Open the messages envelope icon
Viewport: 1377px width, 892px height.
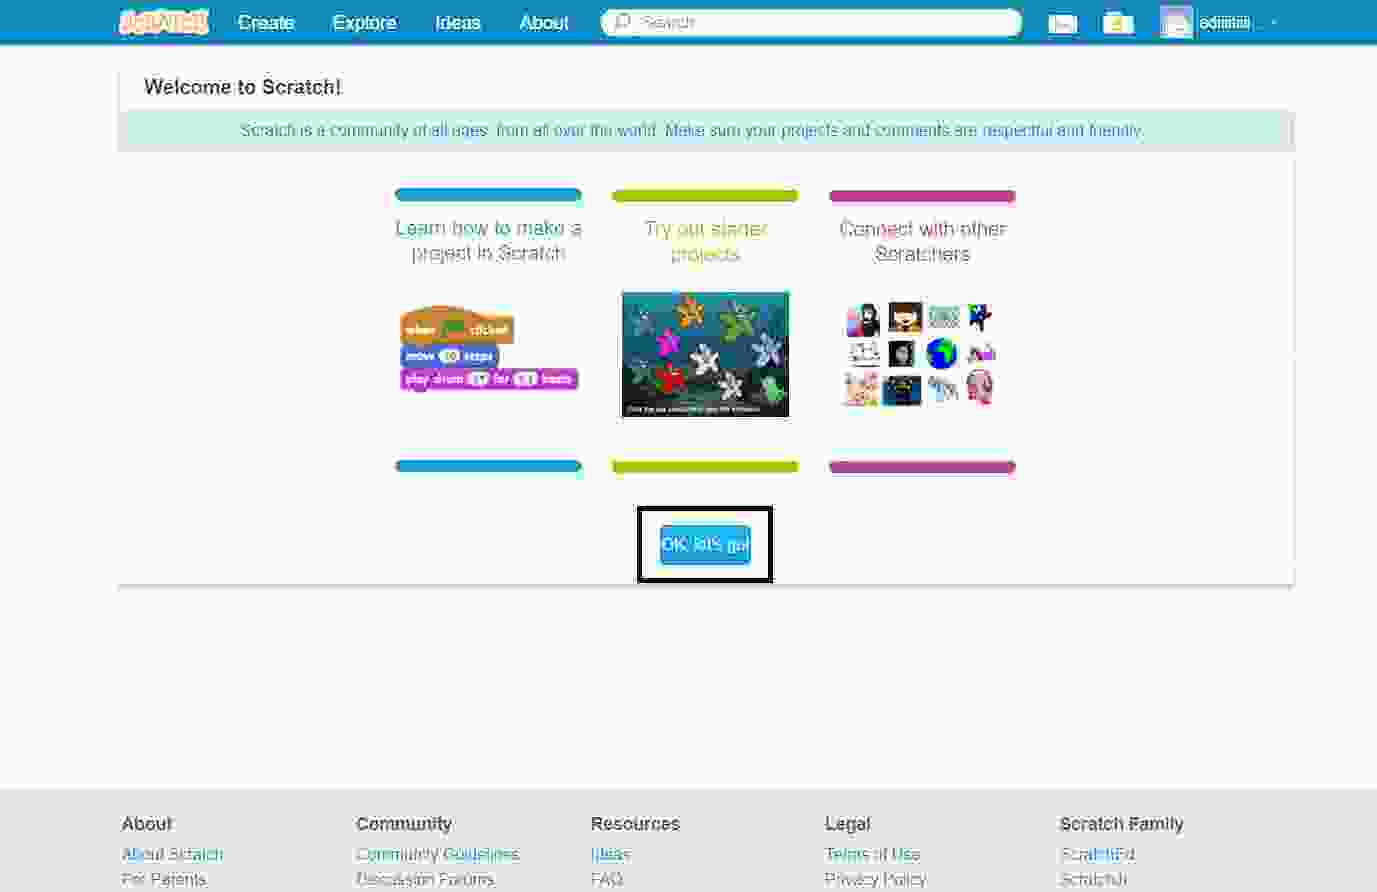point(1062,23)
